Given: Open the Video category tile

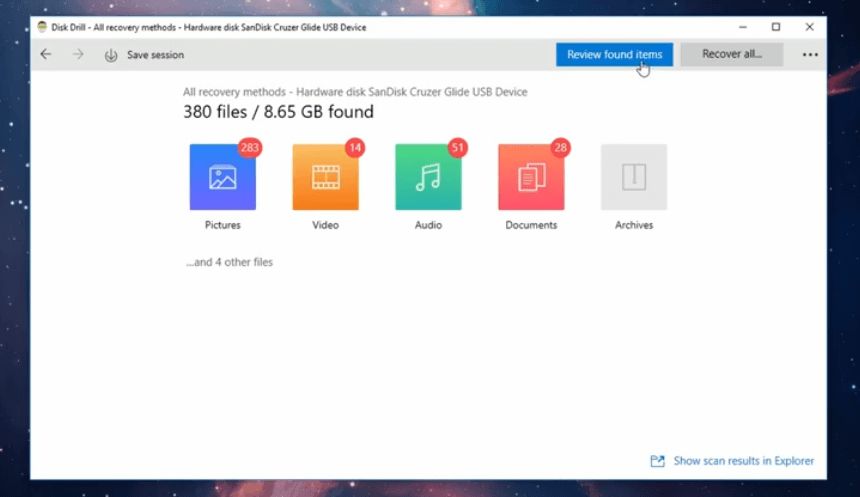Looking at the screenshot, I should (325, 177).
